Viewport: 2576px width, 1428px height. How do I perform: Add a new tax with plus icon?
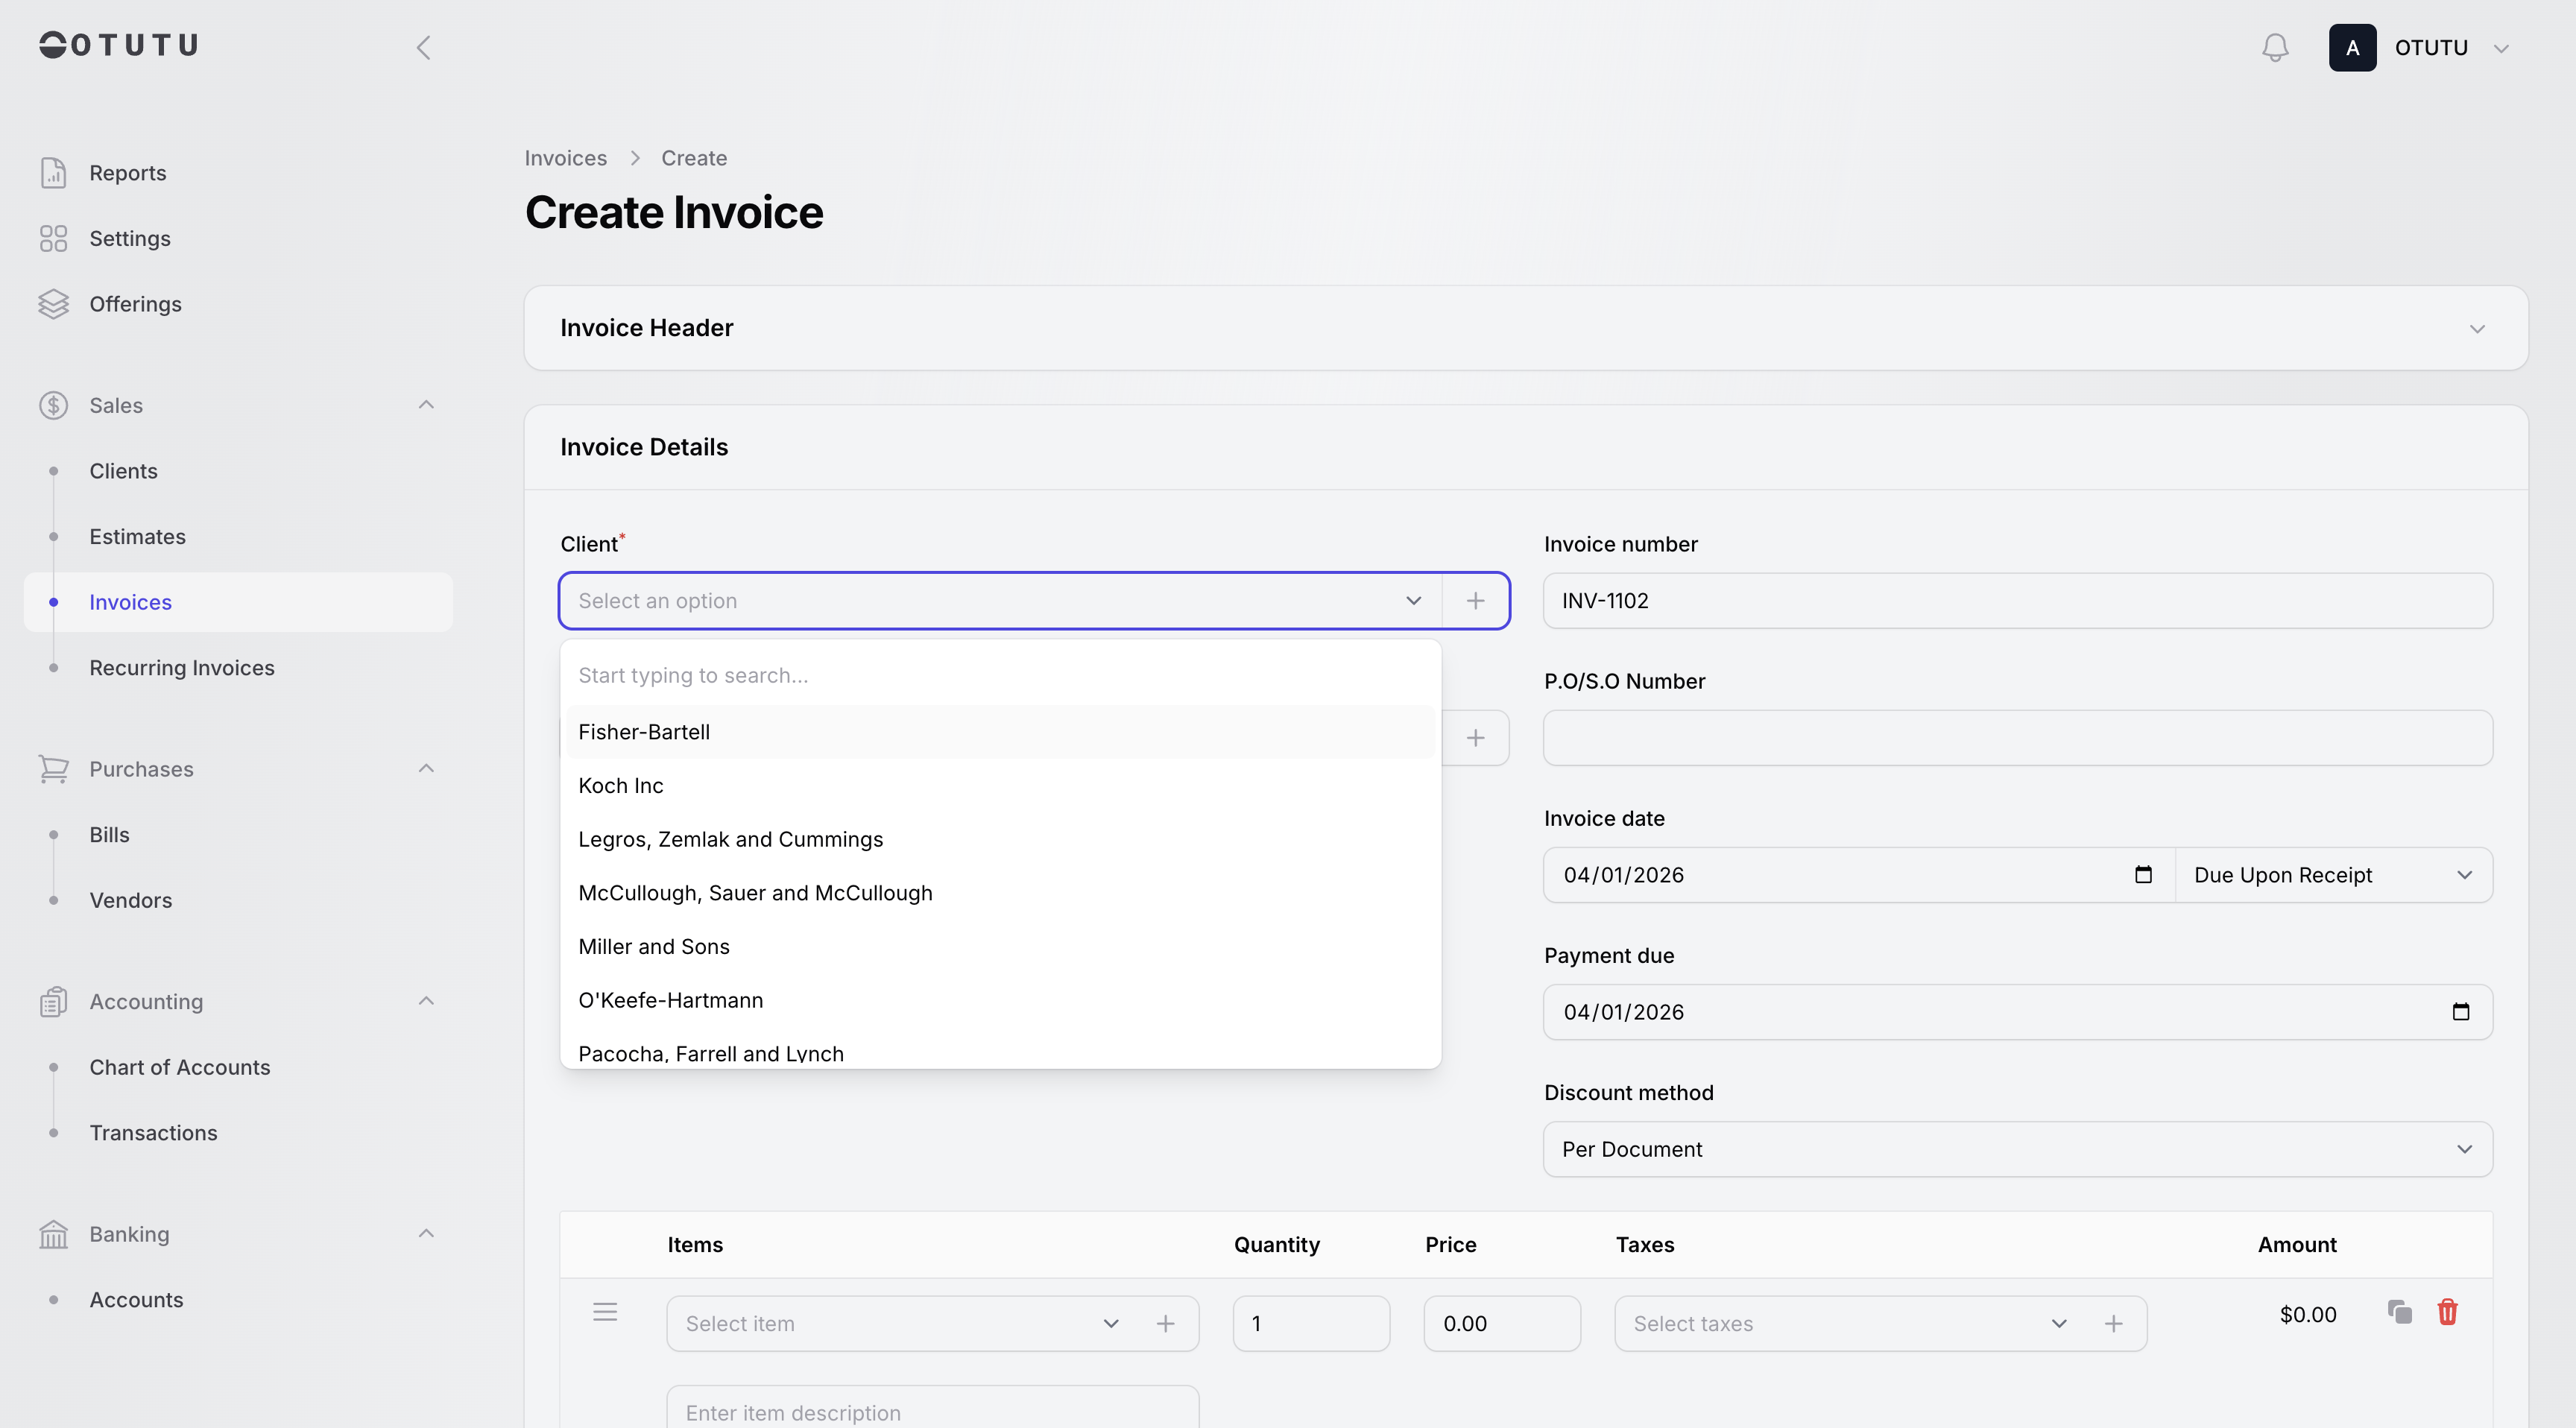pos(2113,1324)
